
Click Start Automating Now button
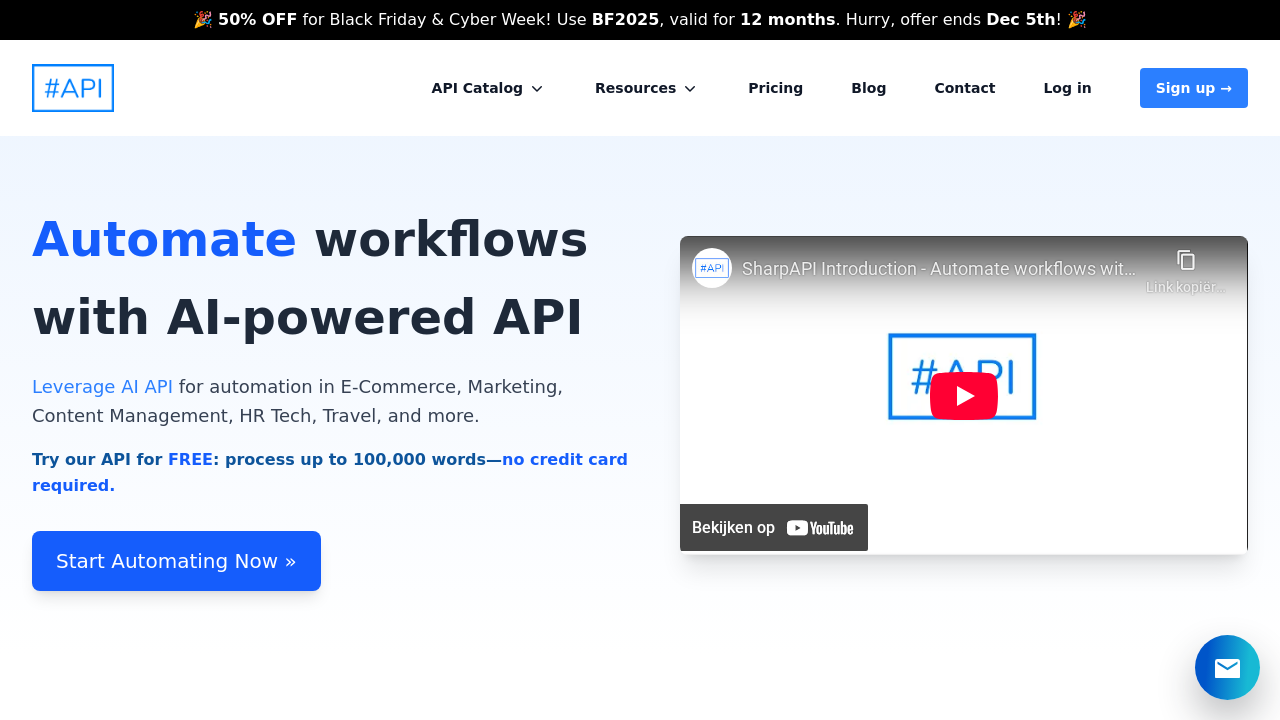tap(176, 561)
